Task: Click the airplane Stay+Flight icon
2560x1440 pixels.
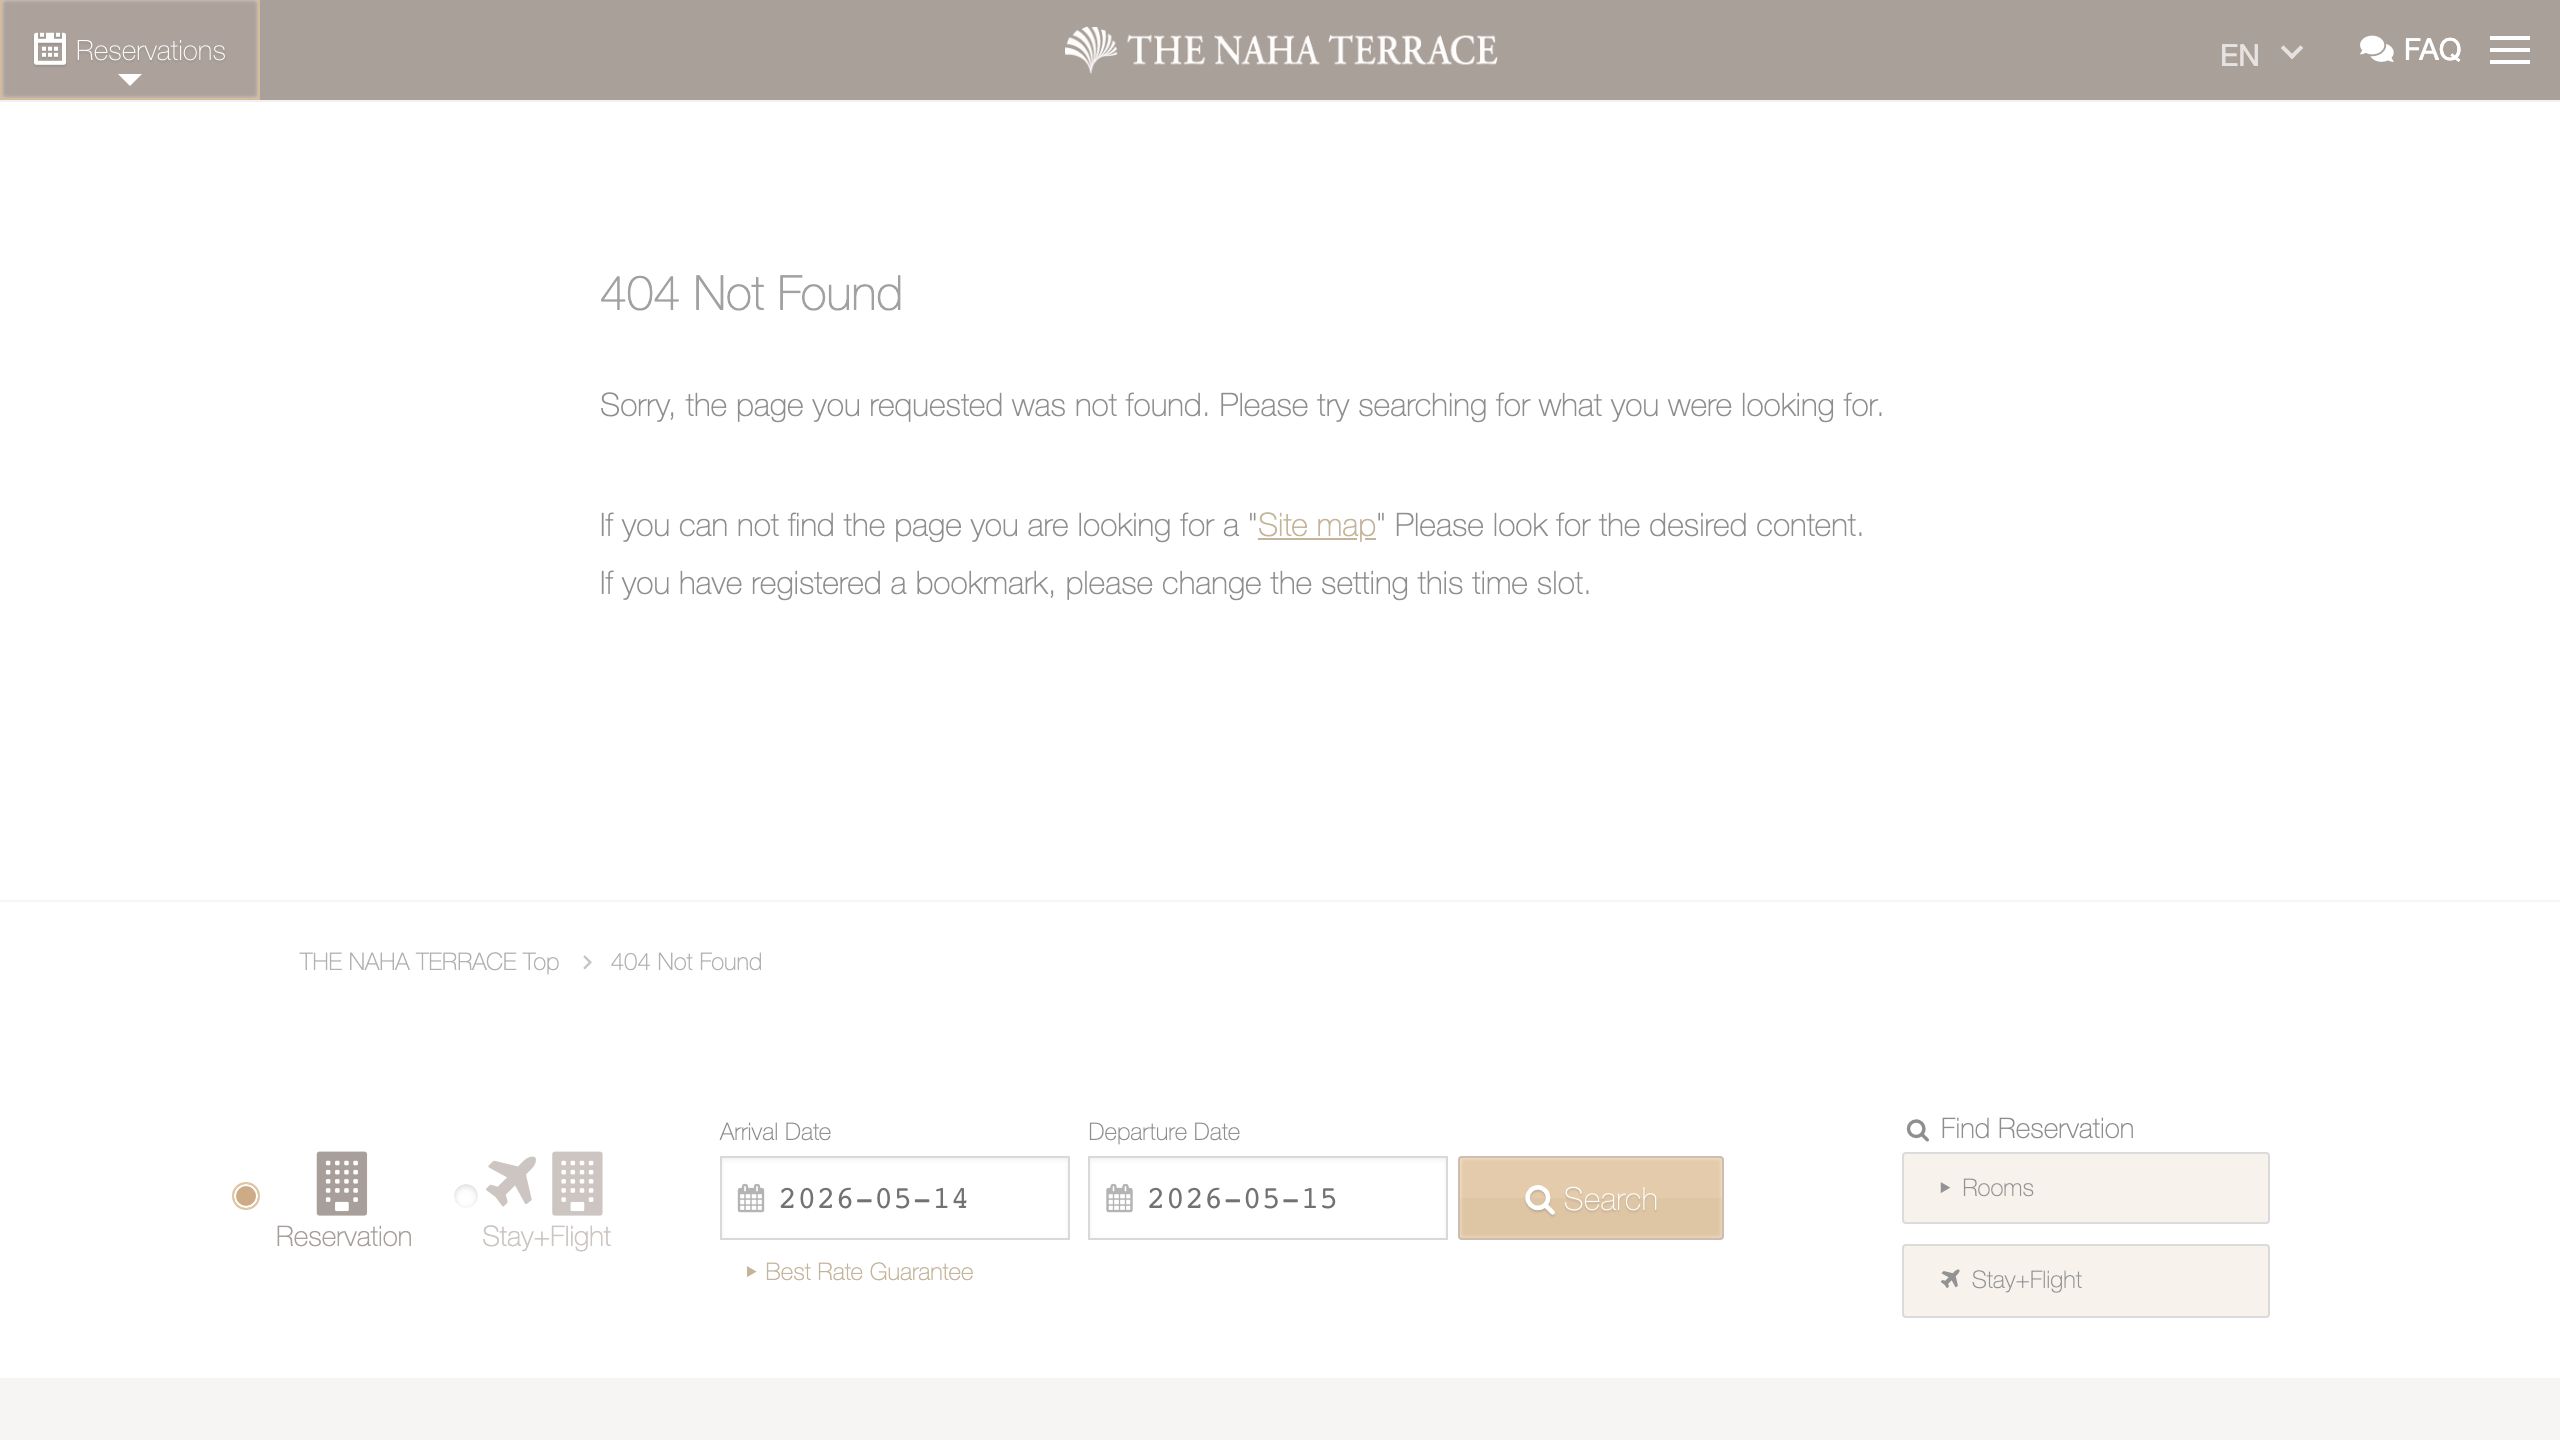Action: click(511, 1181)
